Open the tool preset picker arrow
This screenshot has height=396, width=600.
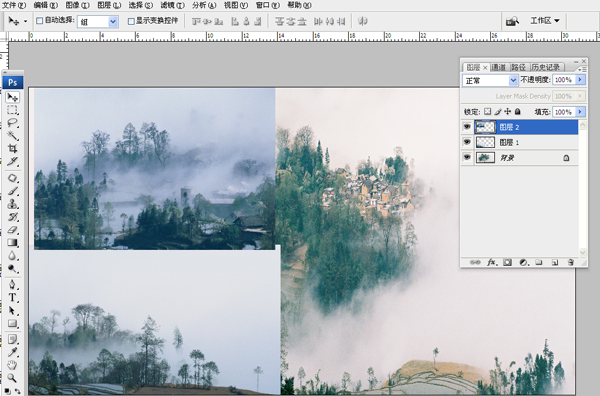click(x=25, y=21)
